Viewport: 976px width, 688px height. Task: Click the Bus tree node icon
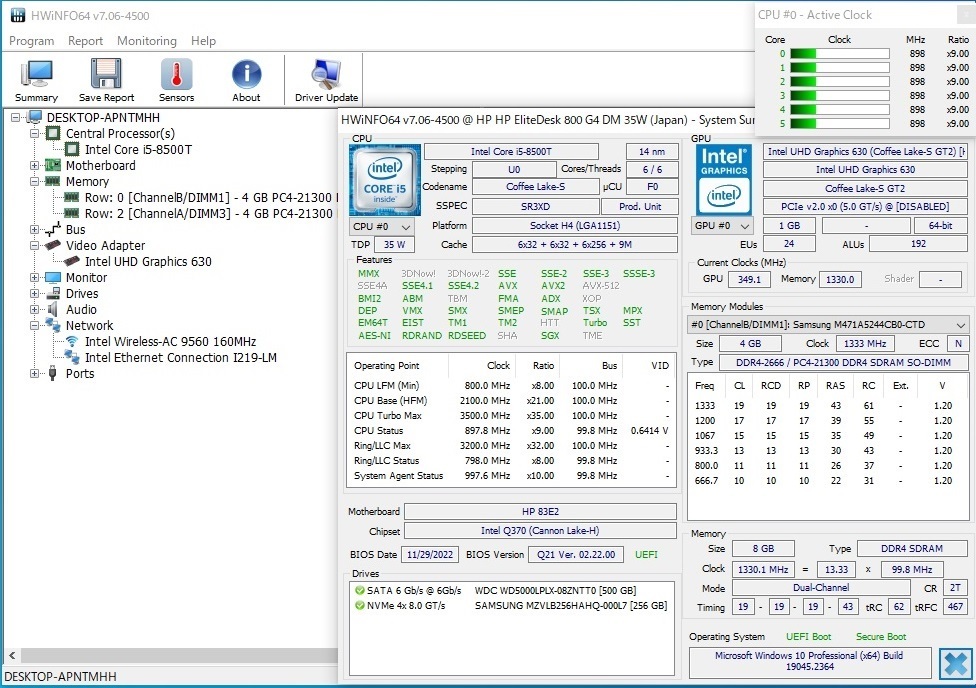[54, 229]
